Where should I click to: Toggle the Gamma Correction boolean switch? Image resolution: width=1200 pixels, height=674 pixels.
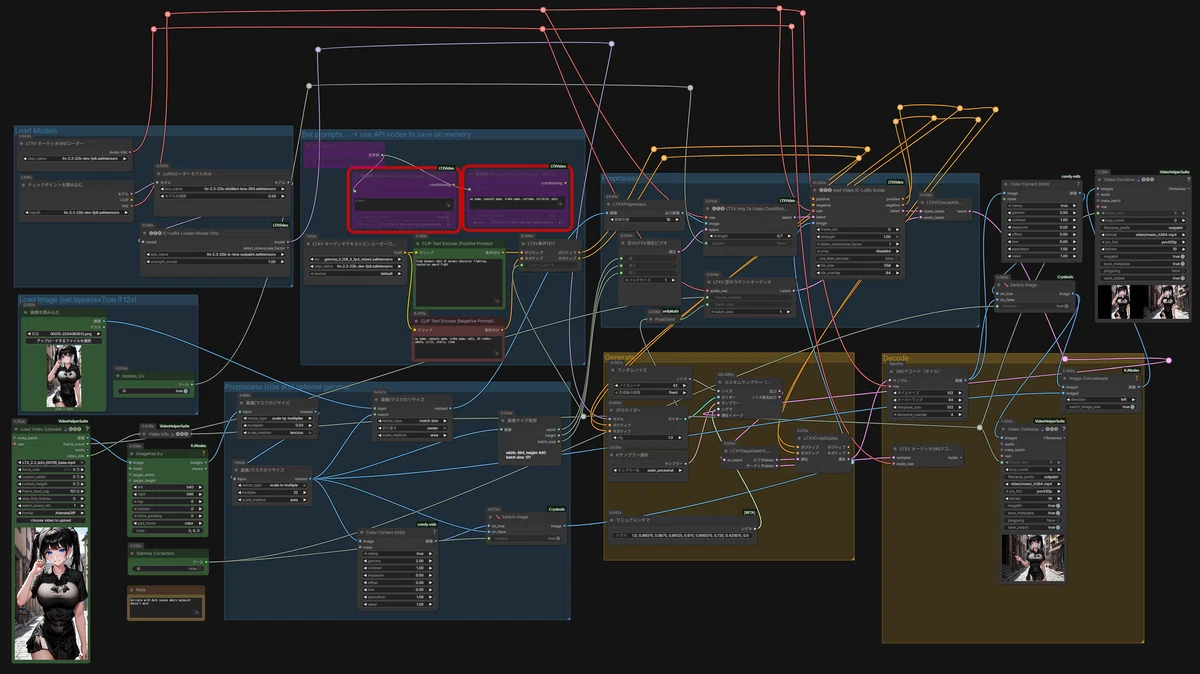(170, 568)
